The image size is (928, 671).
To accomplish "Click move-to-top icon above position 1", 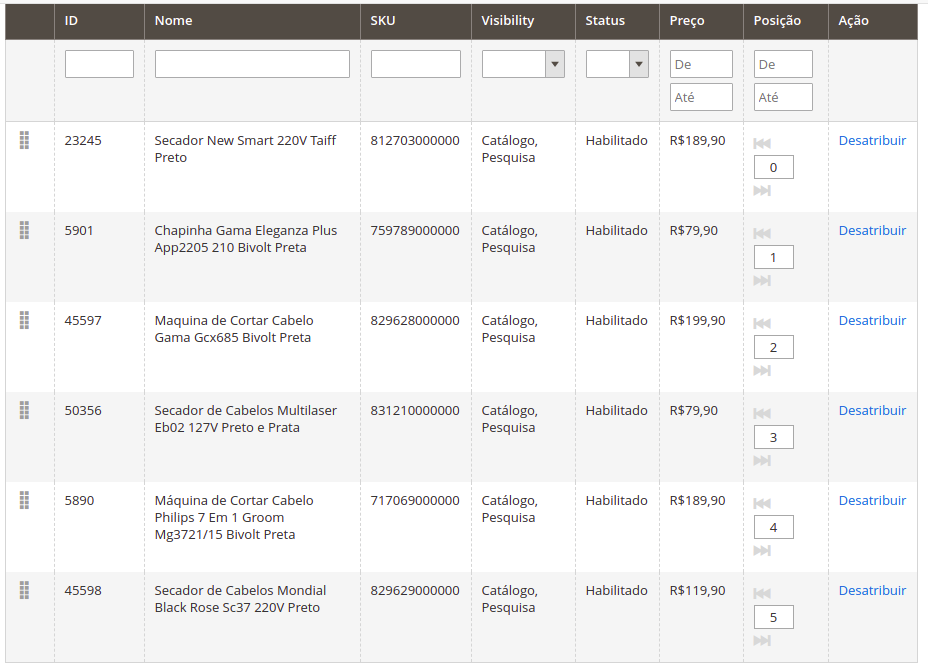I will (762, 234).
